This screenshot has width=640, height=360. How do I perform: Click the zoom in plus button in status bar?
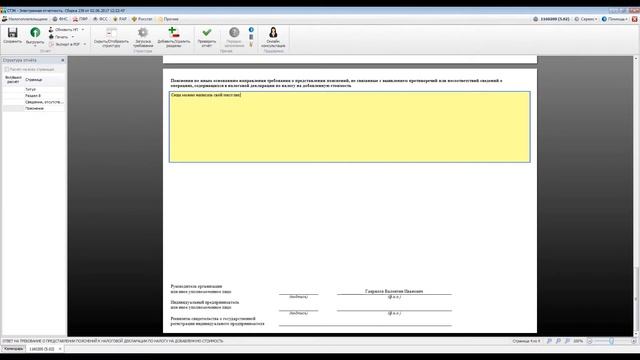[x=634, y=341]
